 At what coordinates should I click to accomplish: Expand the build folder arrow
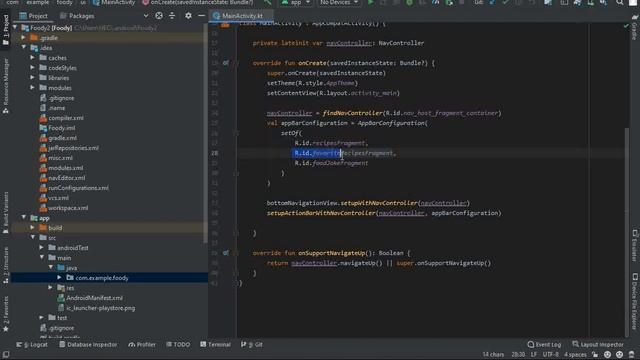32,227
